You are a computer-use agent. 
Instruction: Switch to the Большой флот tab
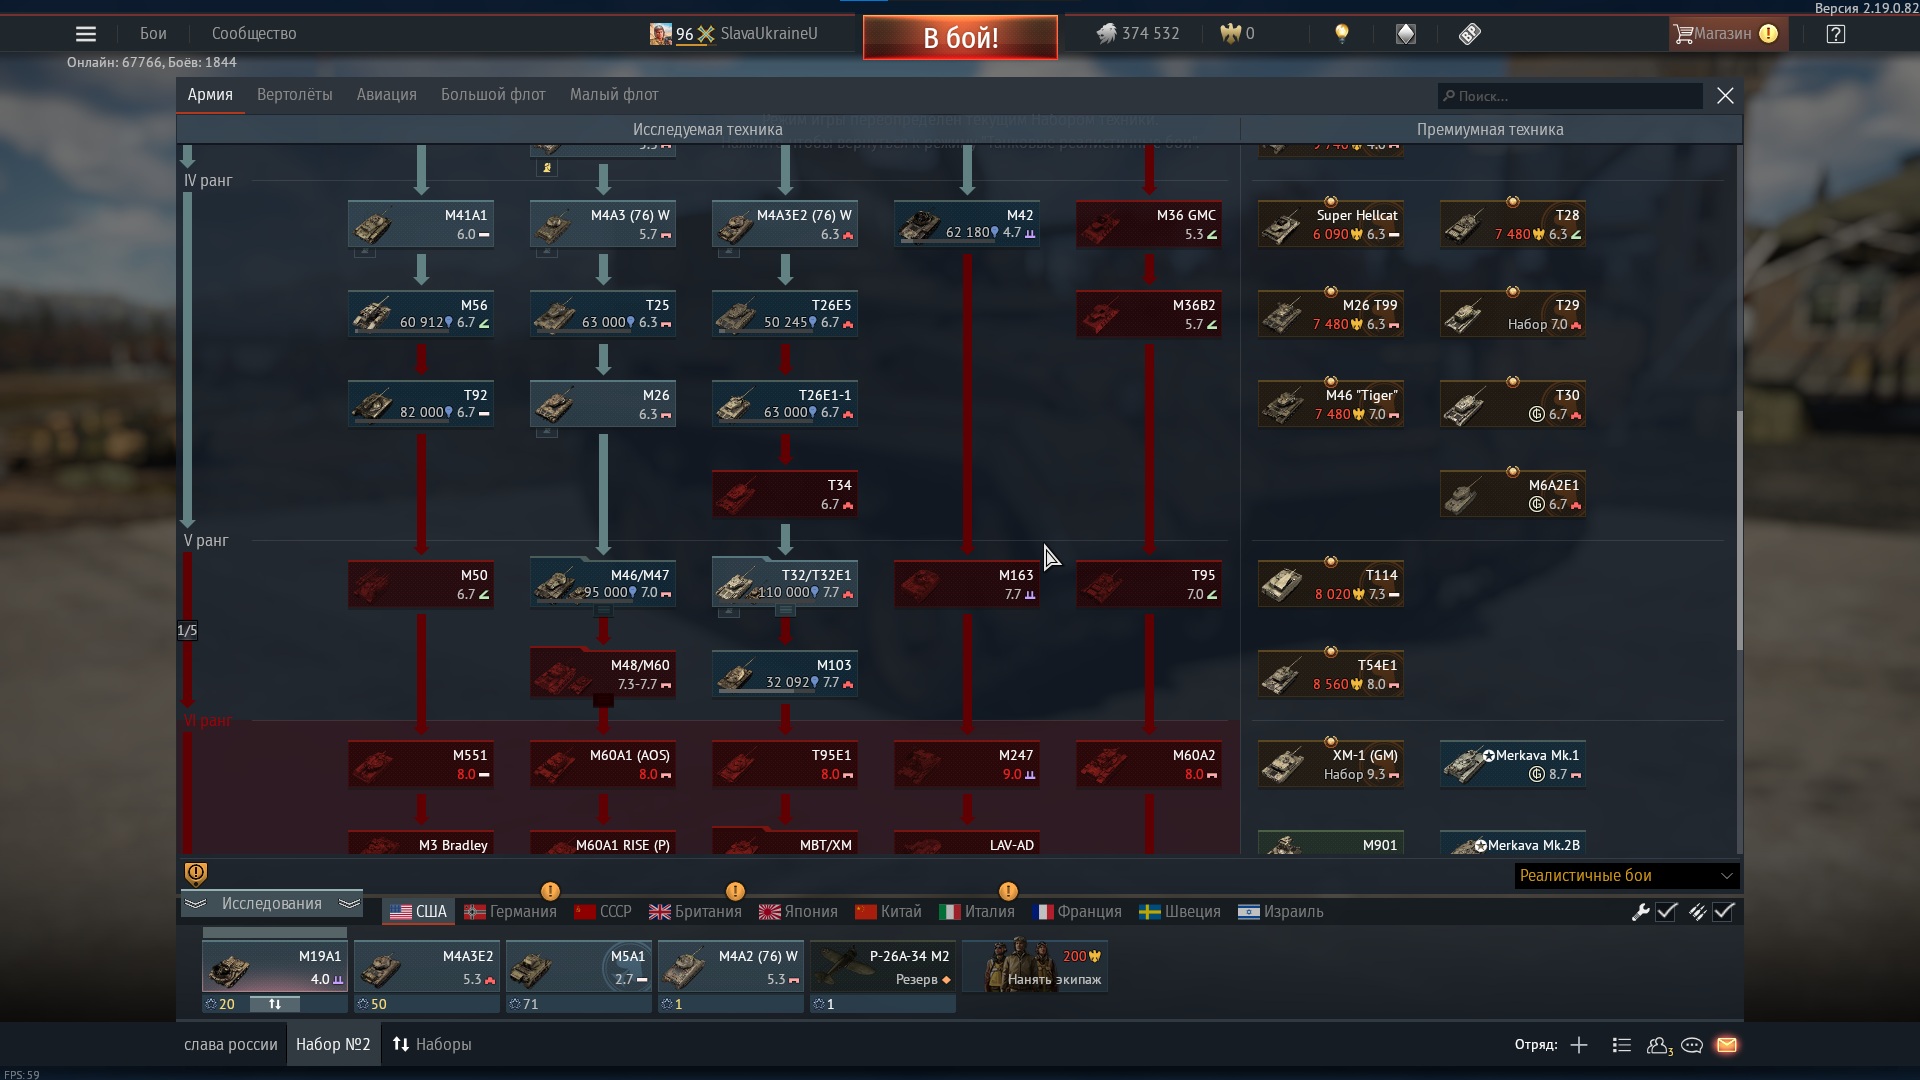coord(493,95)
